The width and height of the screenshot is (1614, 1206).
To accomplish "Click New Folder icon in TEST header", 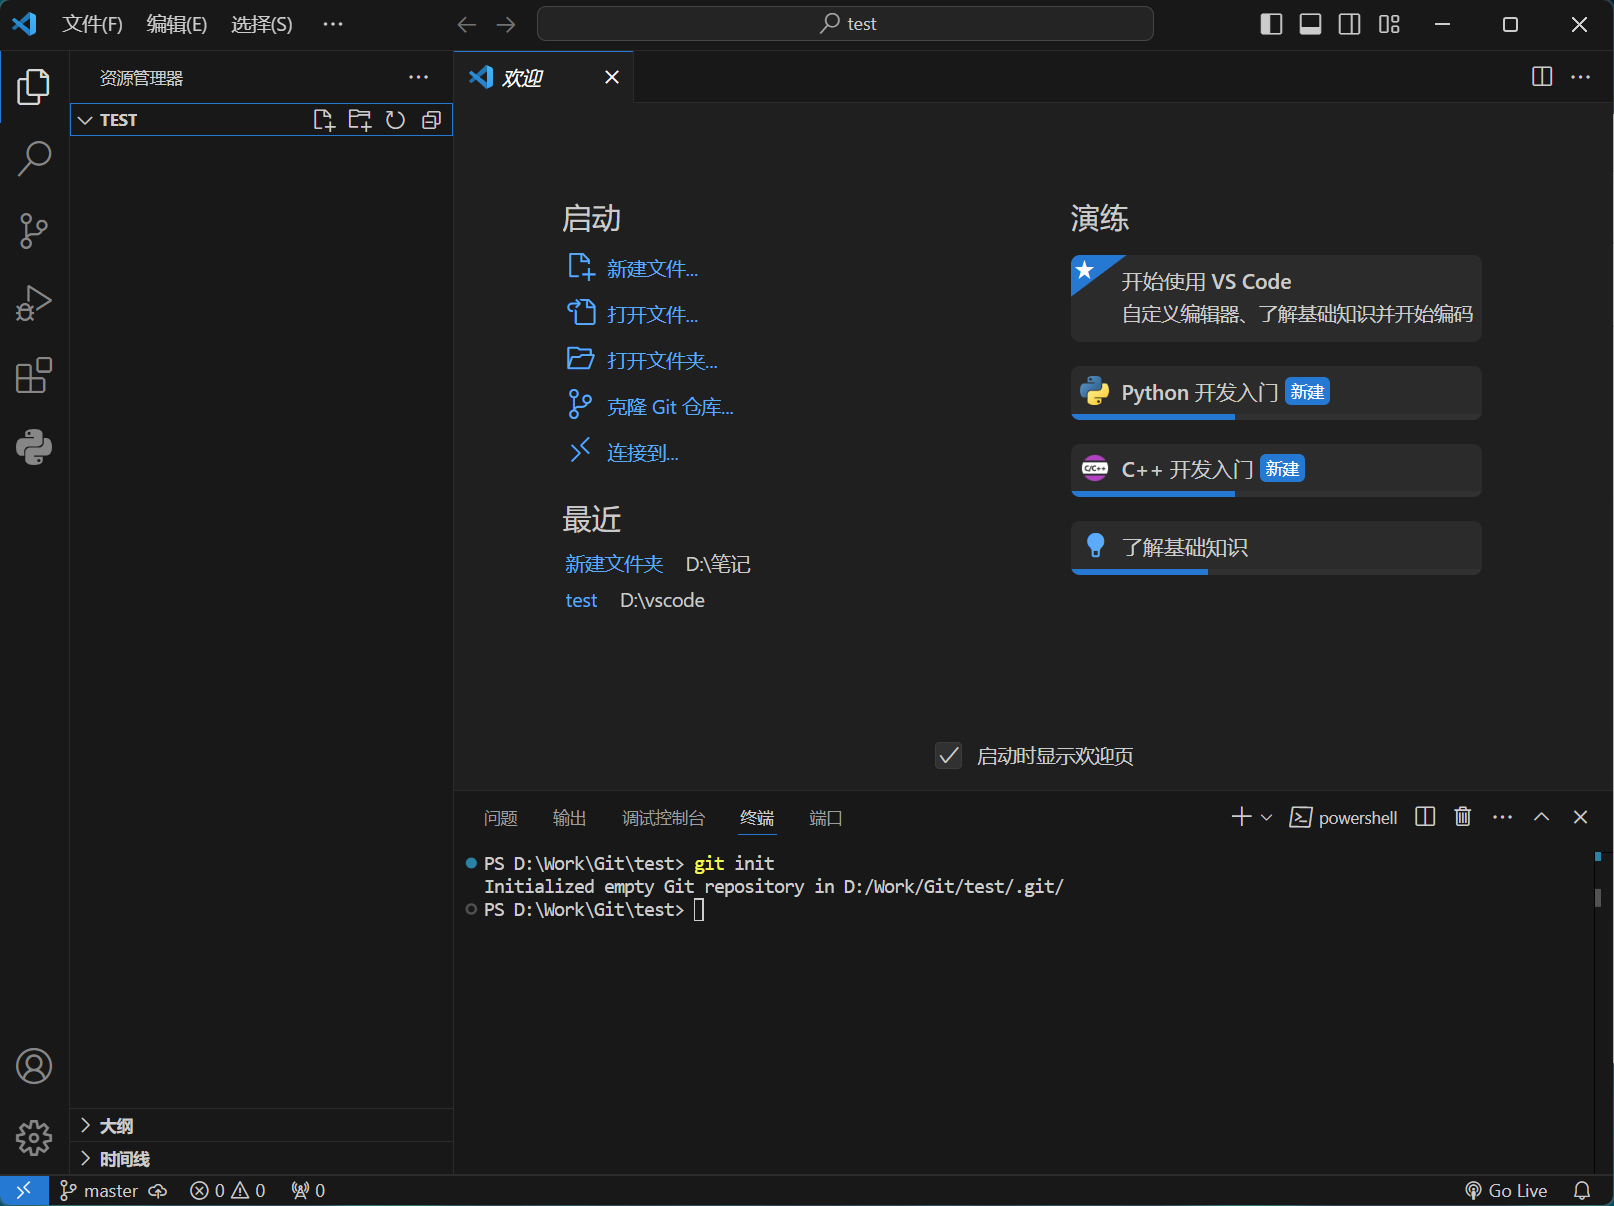I will (359, 120).
